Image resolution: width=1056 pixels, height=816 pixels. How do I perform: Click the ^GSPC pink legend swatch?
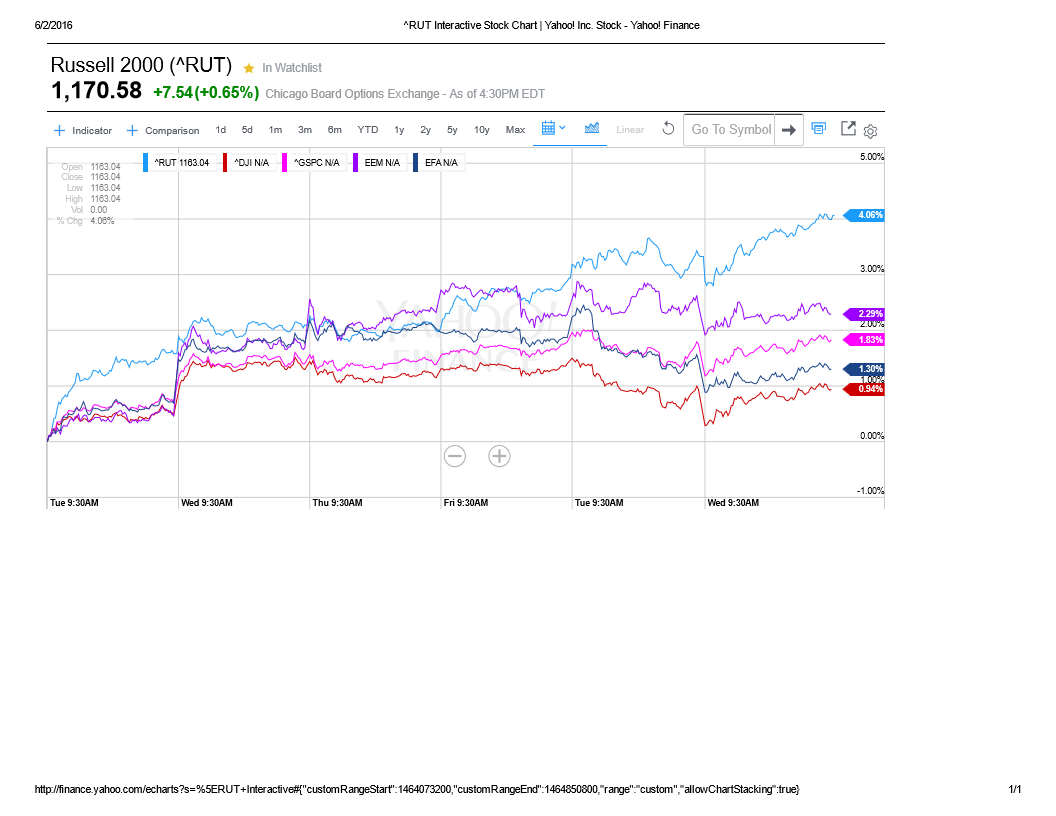[x=284, y=163]
